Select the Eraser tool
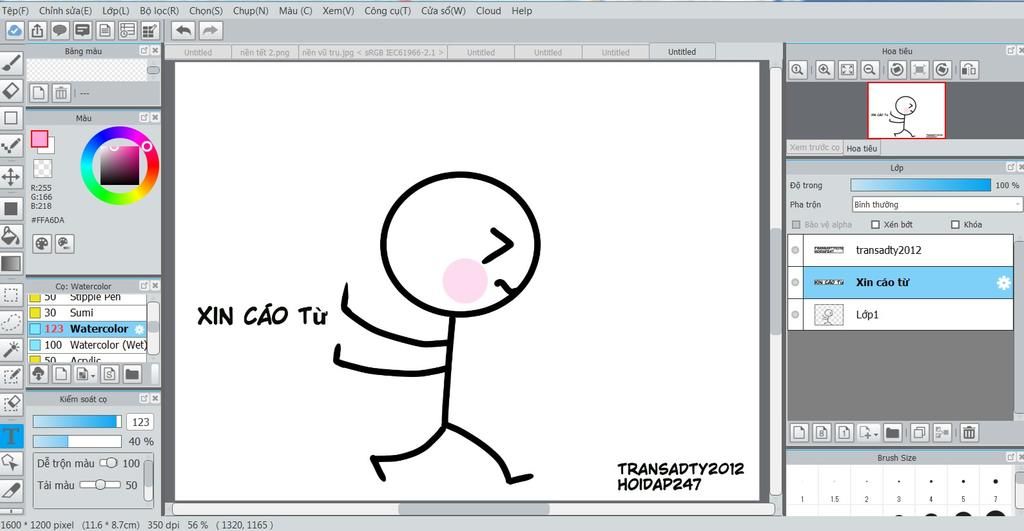This screenshot has height=531, width=1024. pyautogui.click(x=11, y=90)
